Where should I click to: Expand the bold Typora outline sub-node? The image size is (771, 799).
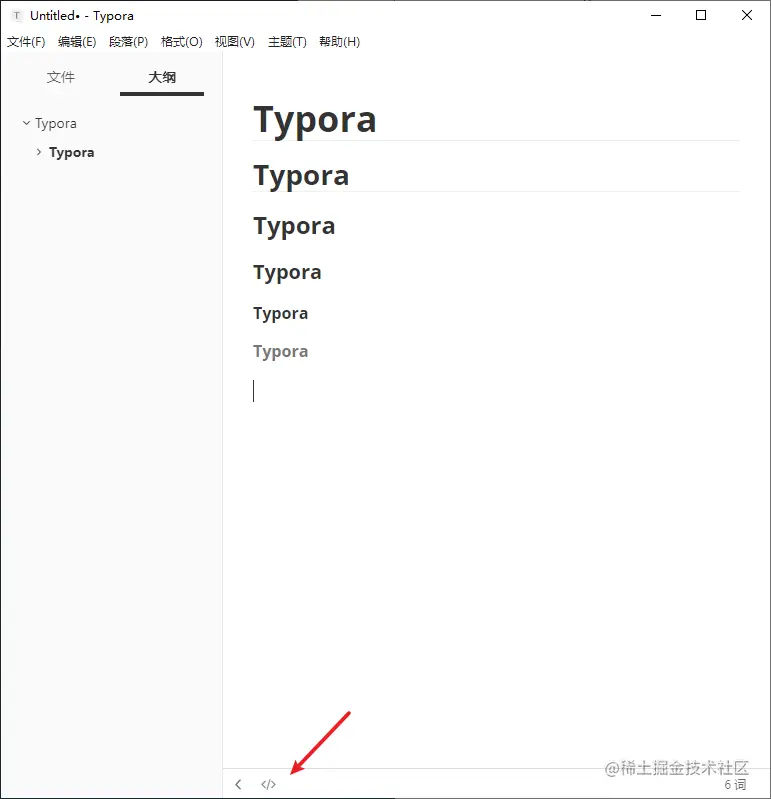click(x=39, y=152)
